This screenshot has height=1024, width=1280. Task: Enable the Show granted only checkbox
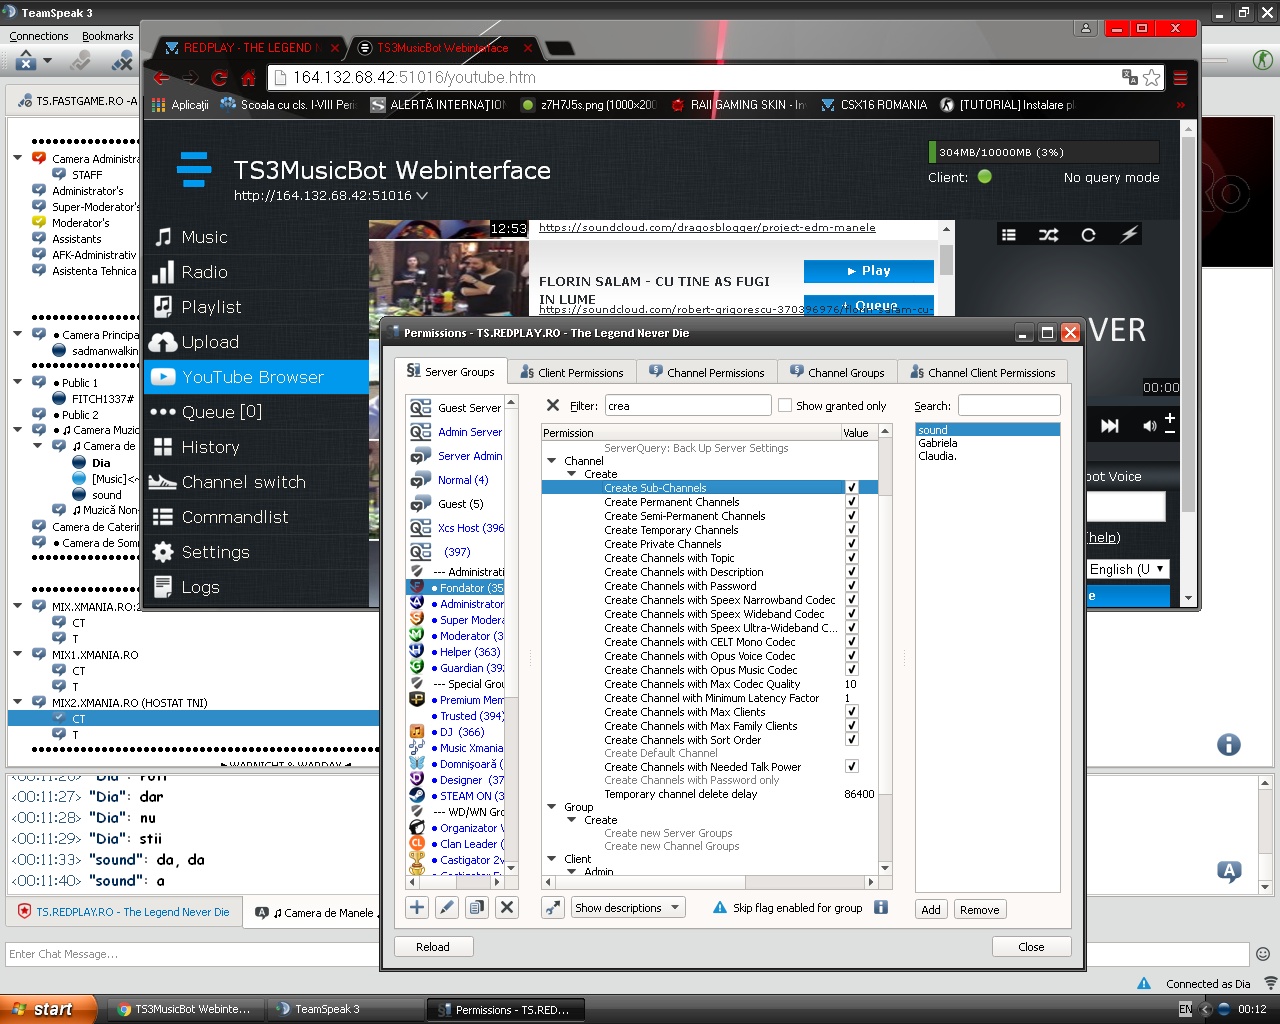(x=785, y=405)
